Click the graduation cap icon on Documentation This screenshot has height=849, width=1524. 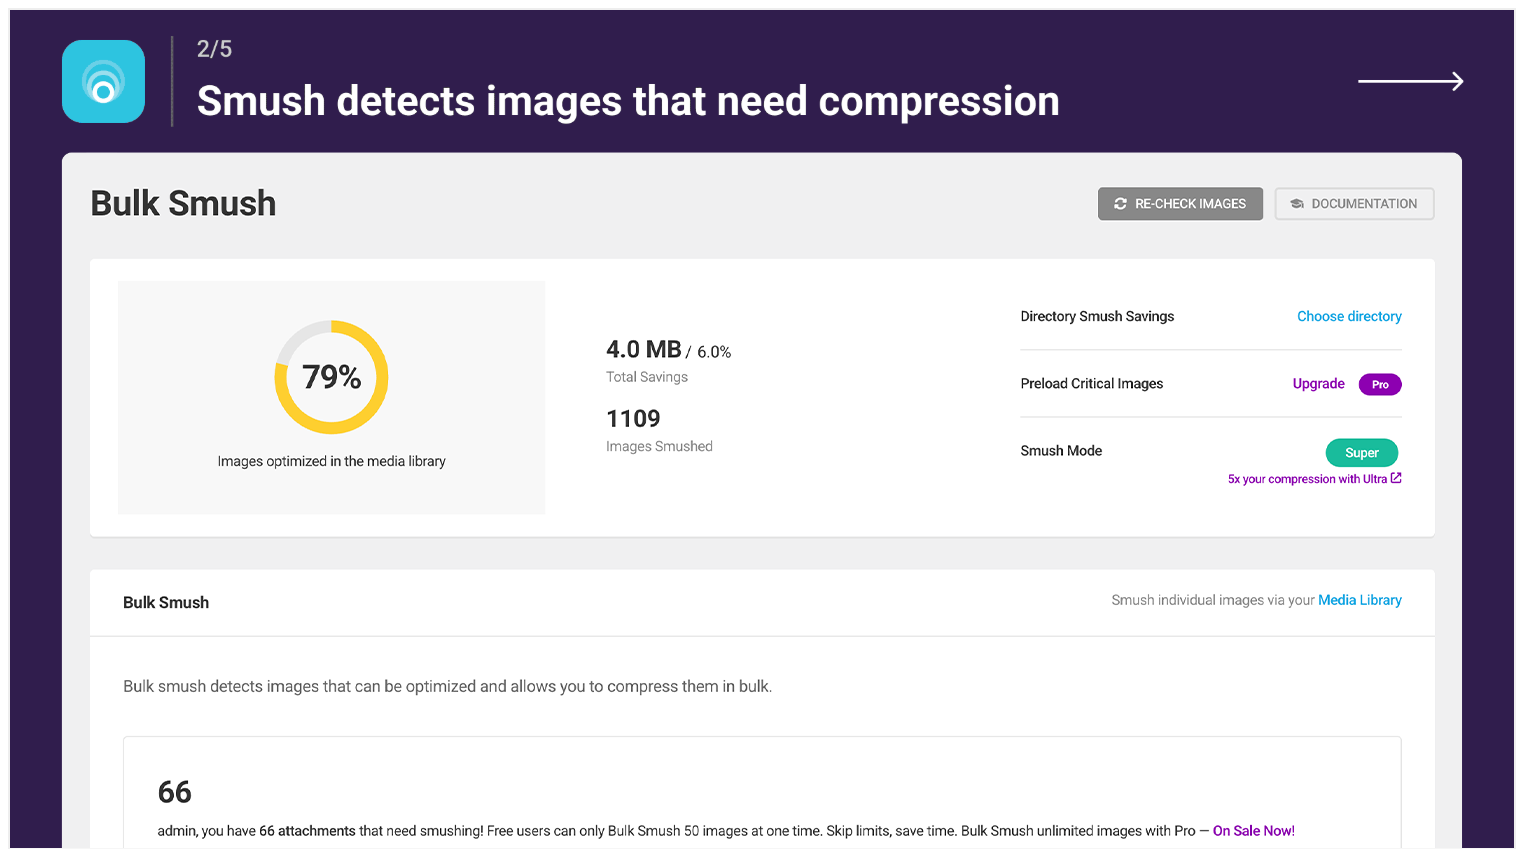coord(1295,203)
